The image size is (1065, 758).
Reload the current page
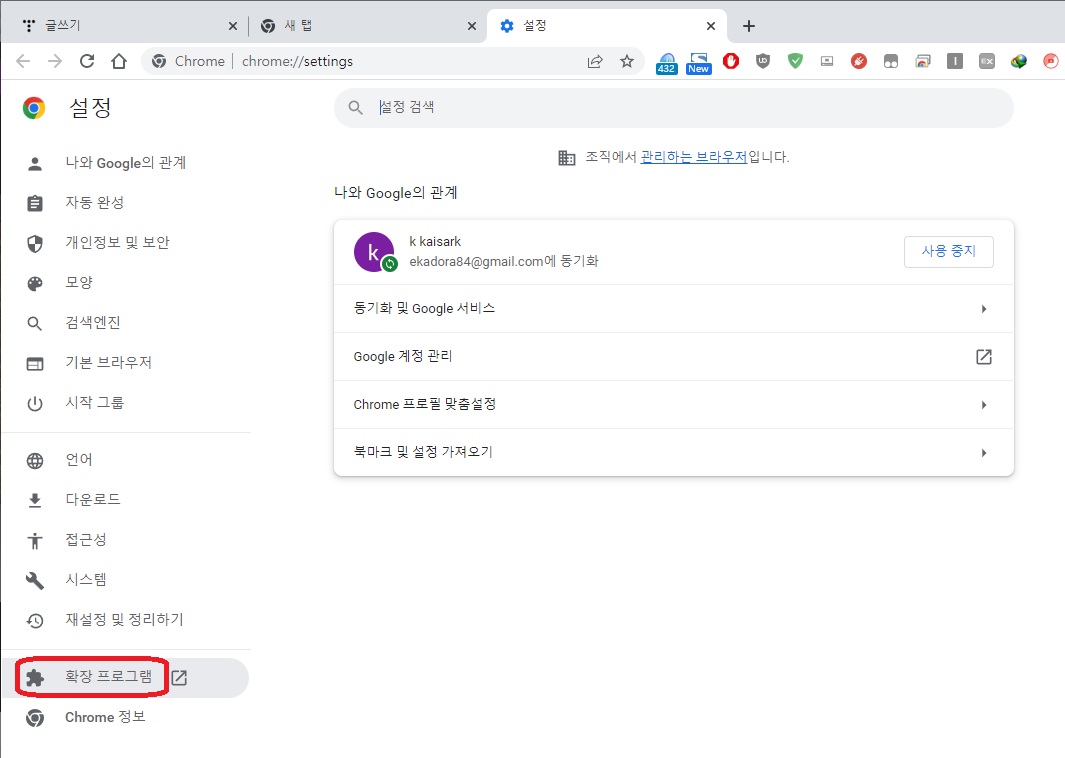point(87,61)
